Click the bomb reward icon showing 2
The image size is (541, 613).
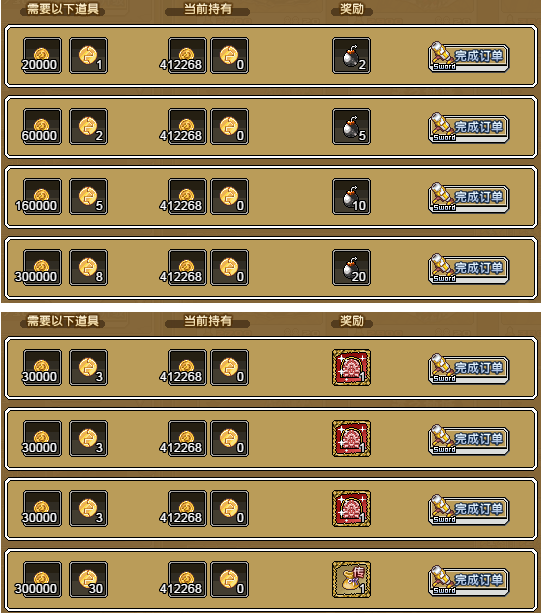351,56
